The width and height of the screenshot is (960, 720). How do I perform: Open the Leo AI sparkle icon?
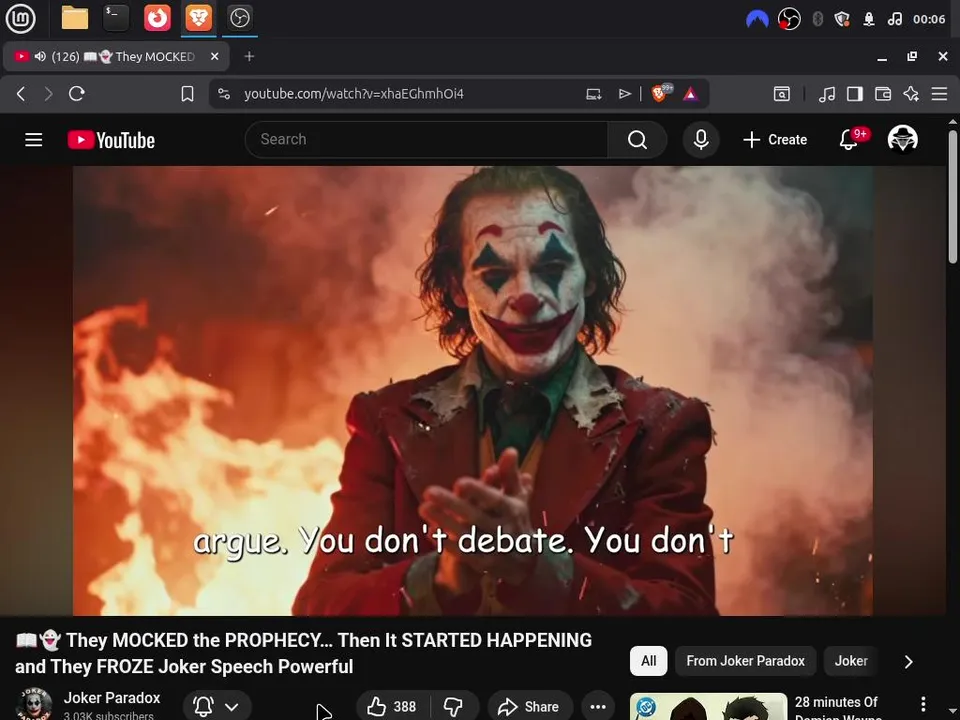(911, 94)
